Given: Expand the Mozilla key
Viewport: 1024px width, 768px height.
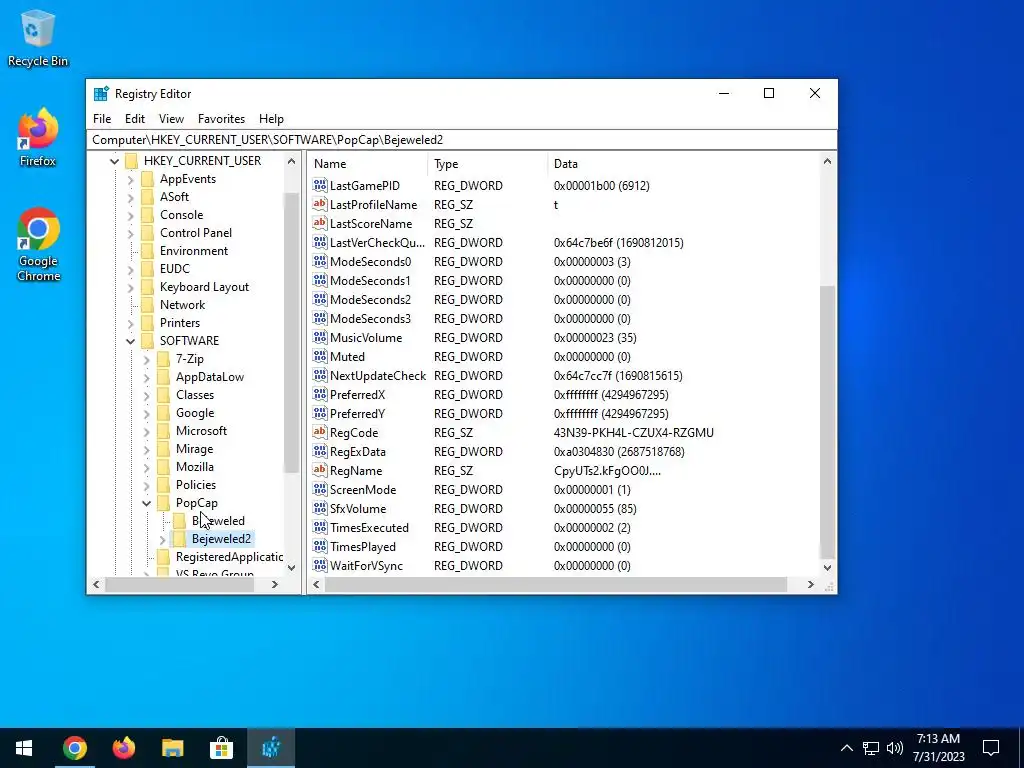Looking at the screenshot, I should pos(146,467).
